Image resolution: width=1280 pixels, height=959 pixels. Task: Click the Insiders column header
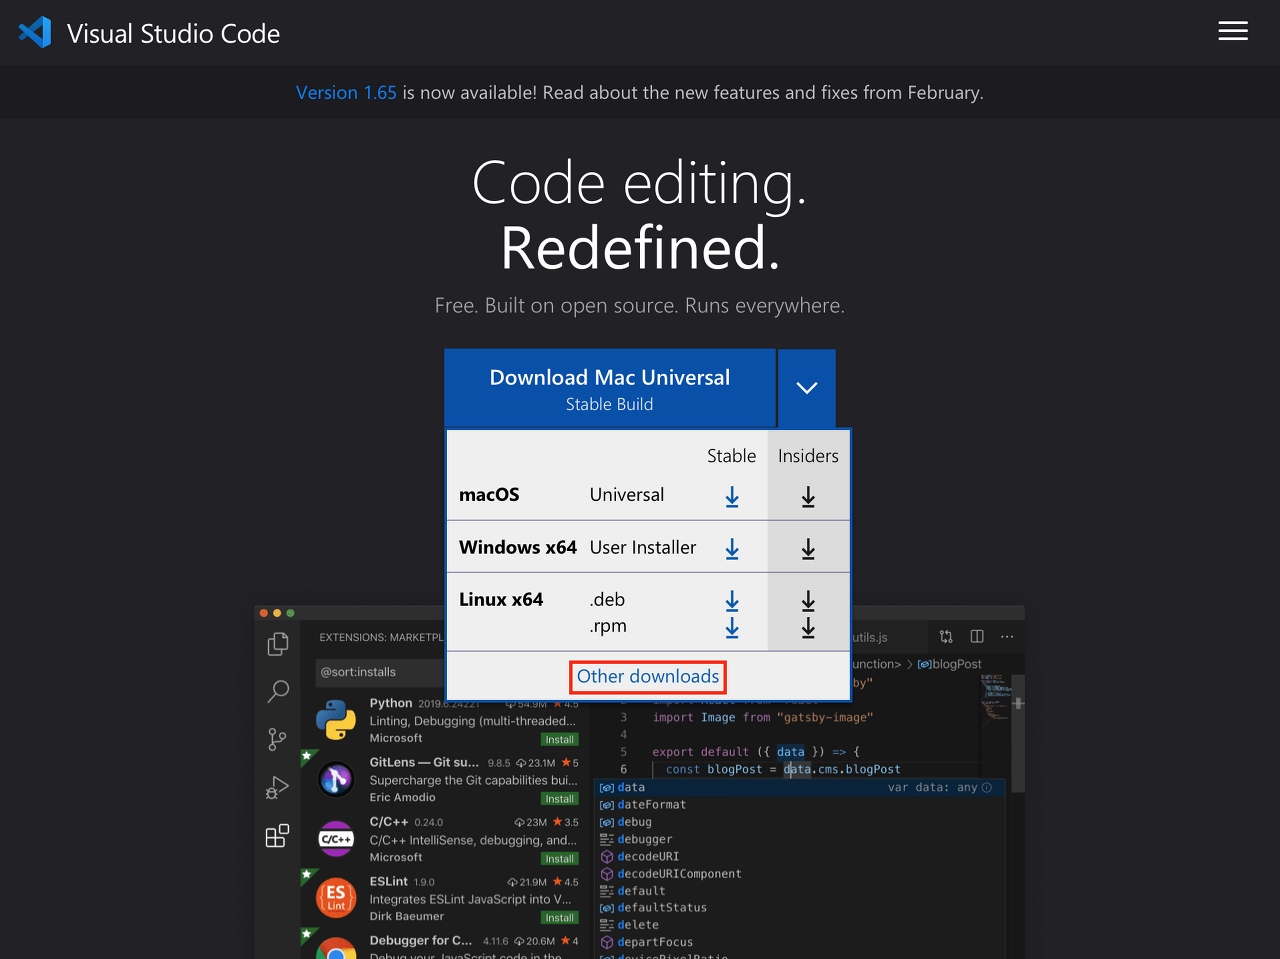pyautogui.click(x=808, y=456)
